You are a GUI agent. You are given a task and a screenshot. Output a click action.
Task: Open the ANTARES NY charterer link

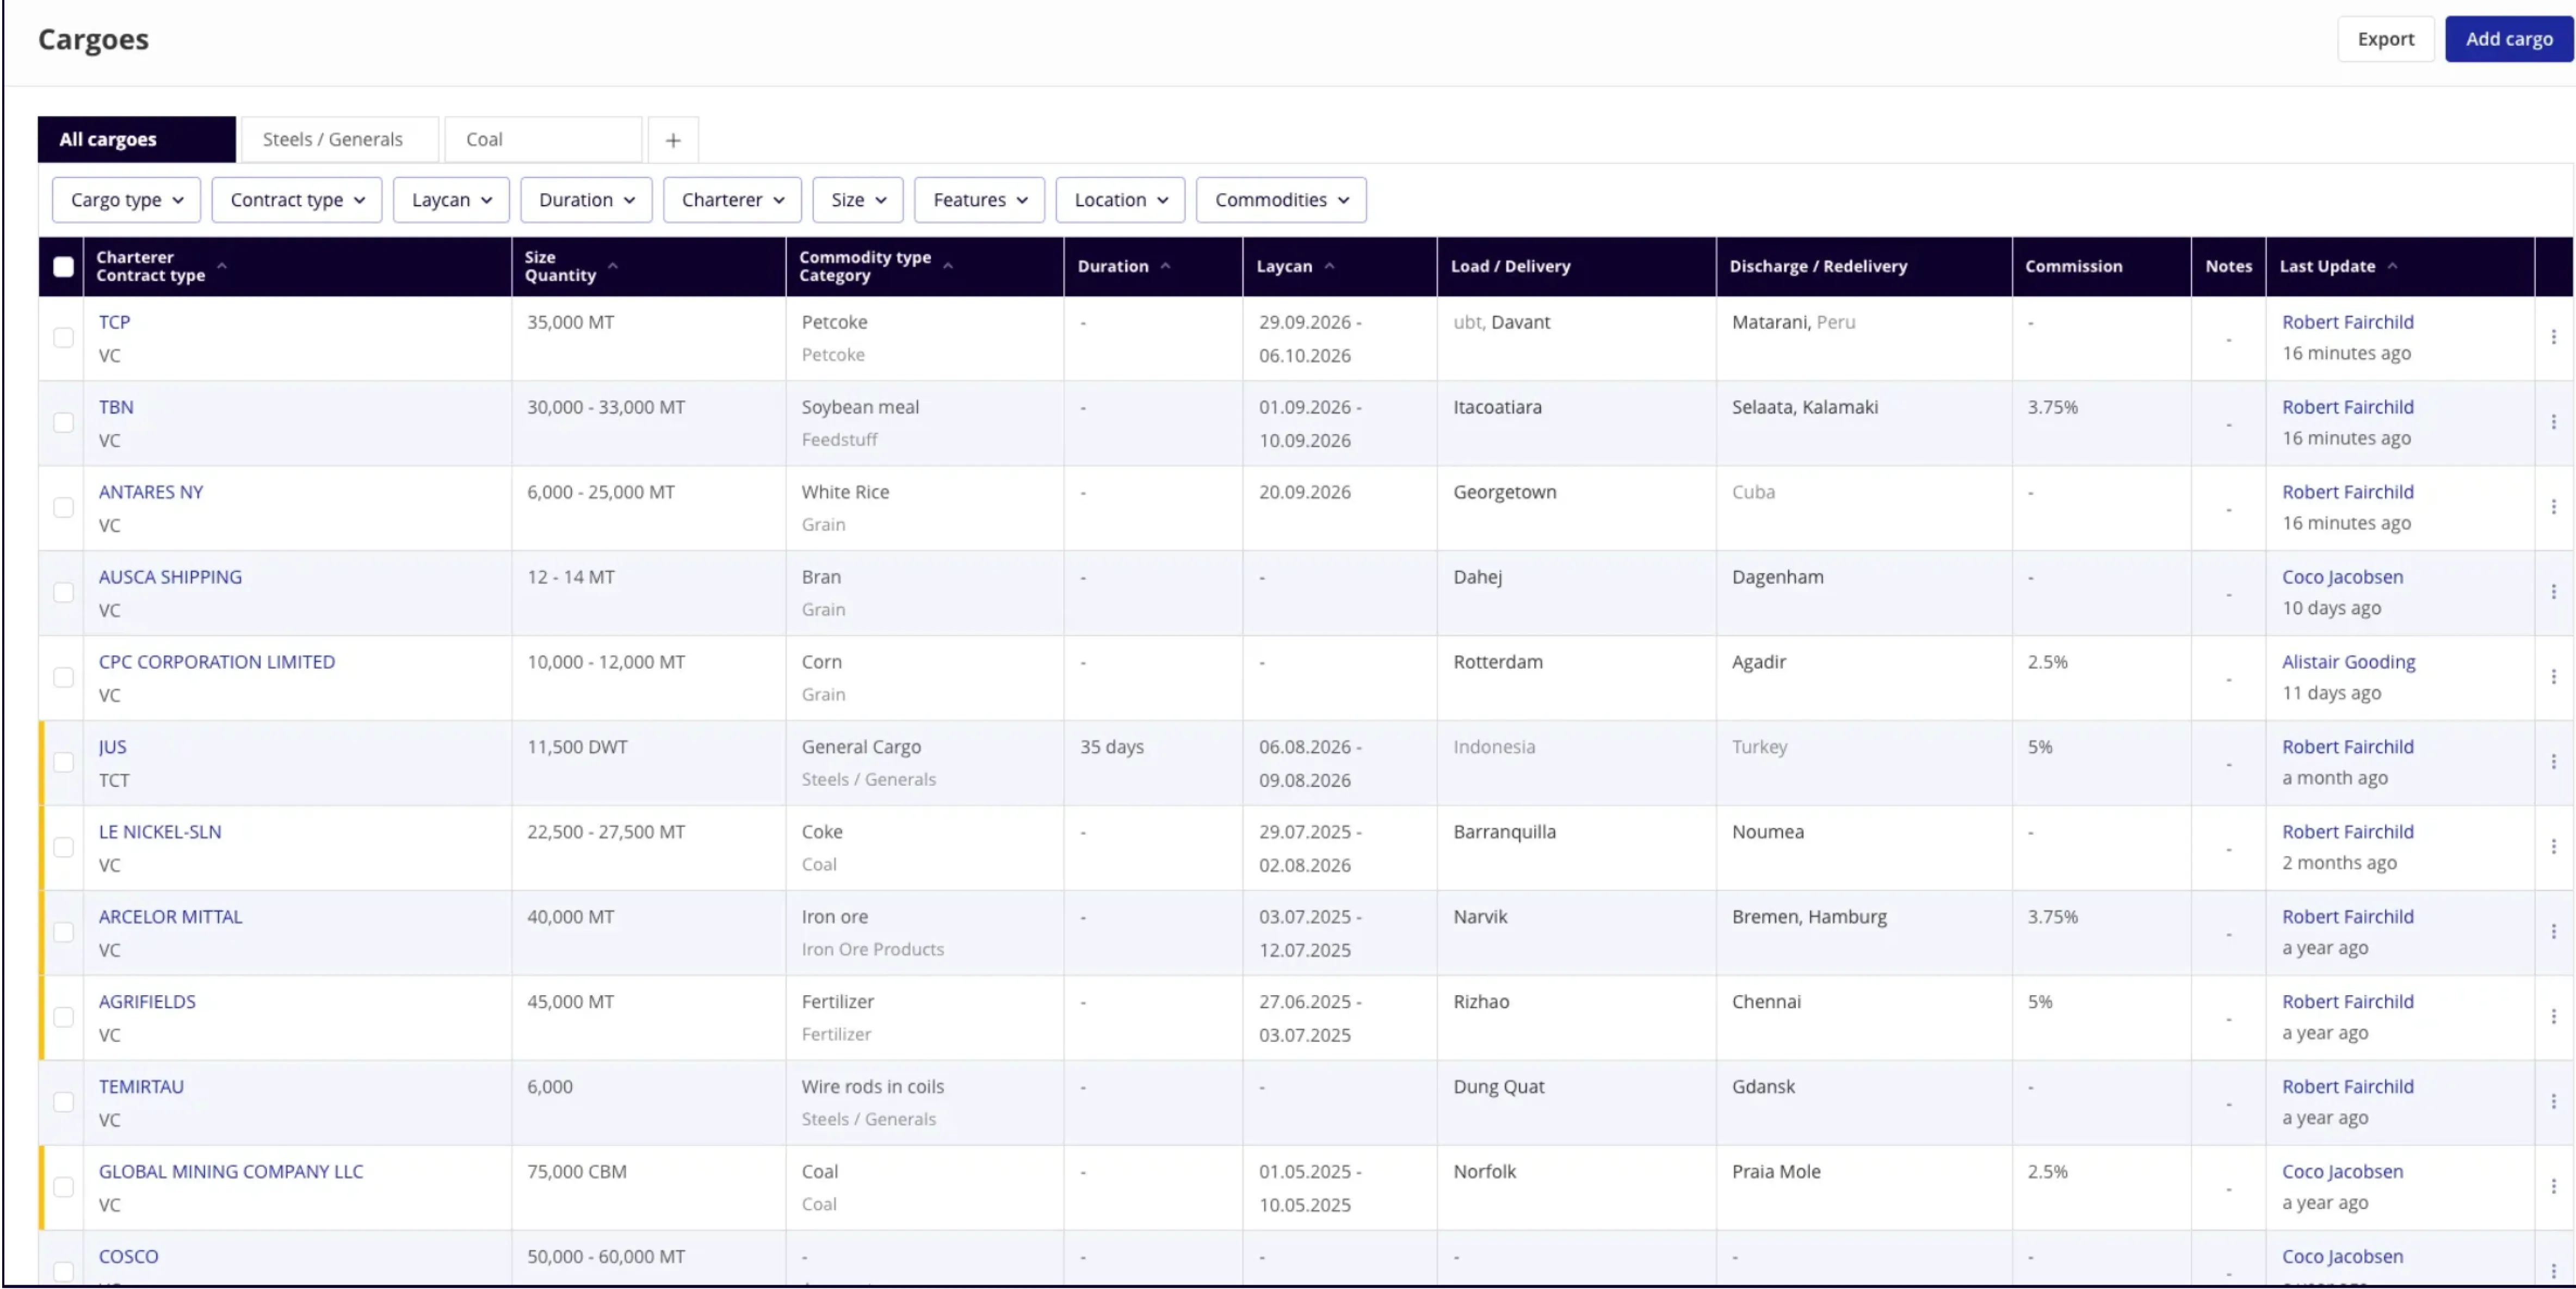[151, 492]
